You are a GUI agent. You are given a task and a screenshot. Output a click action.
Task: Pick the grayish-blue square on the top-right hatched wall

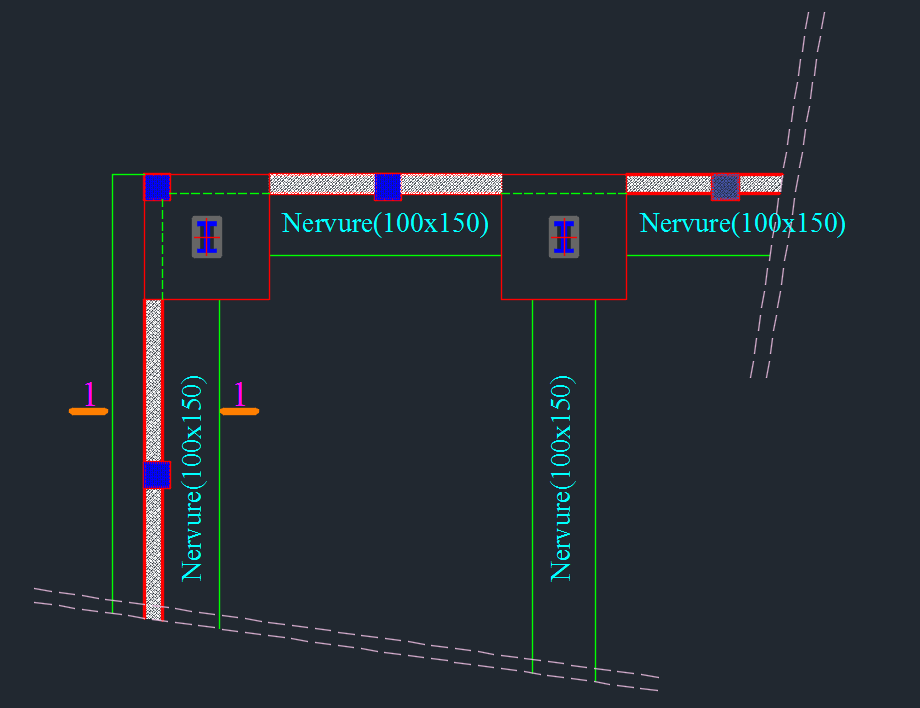coord(725,187)
